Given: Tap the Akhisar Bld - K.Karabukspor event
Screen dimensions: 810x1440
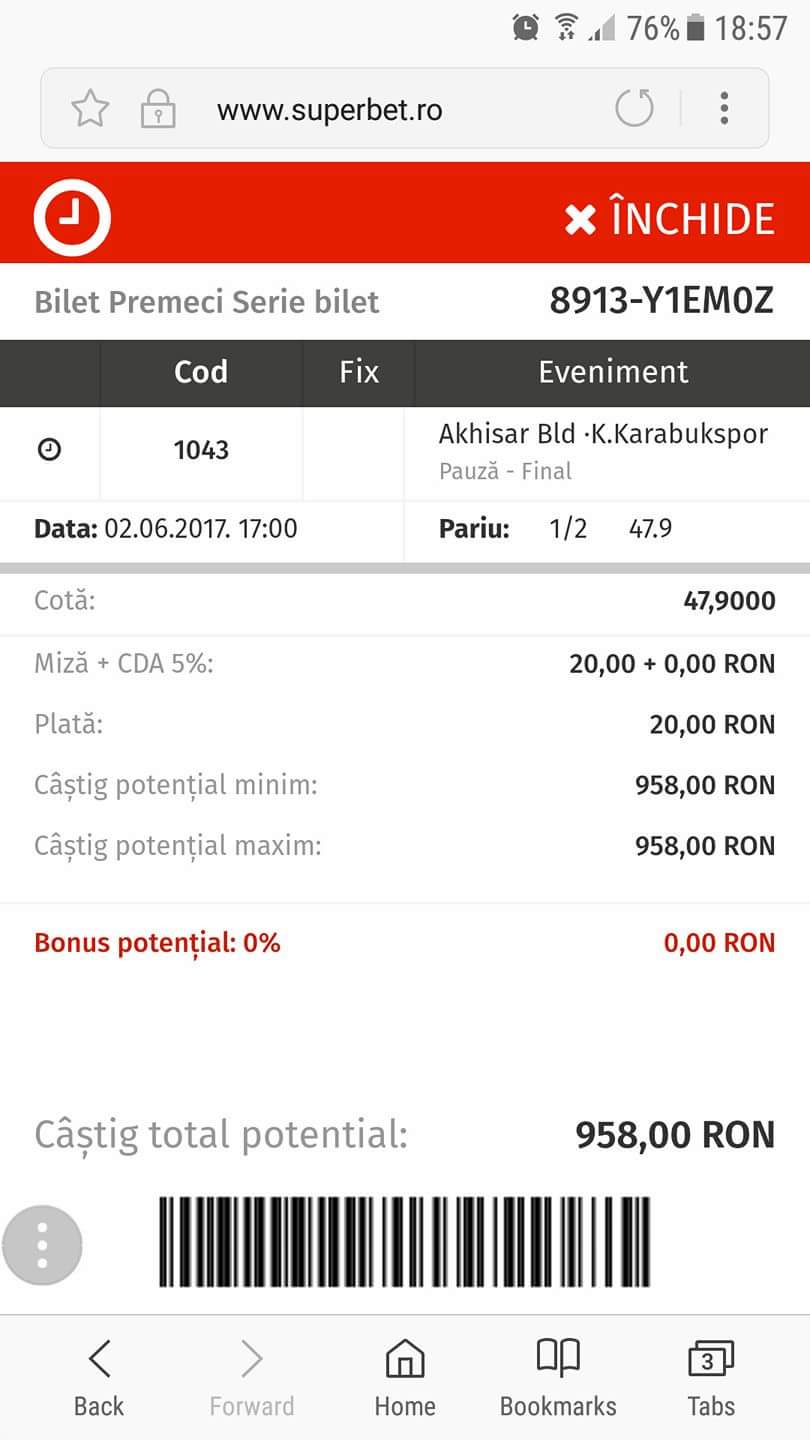Looking at the screenshot, I should [x=603, y=435].
